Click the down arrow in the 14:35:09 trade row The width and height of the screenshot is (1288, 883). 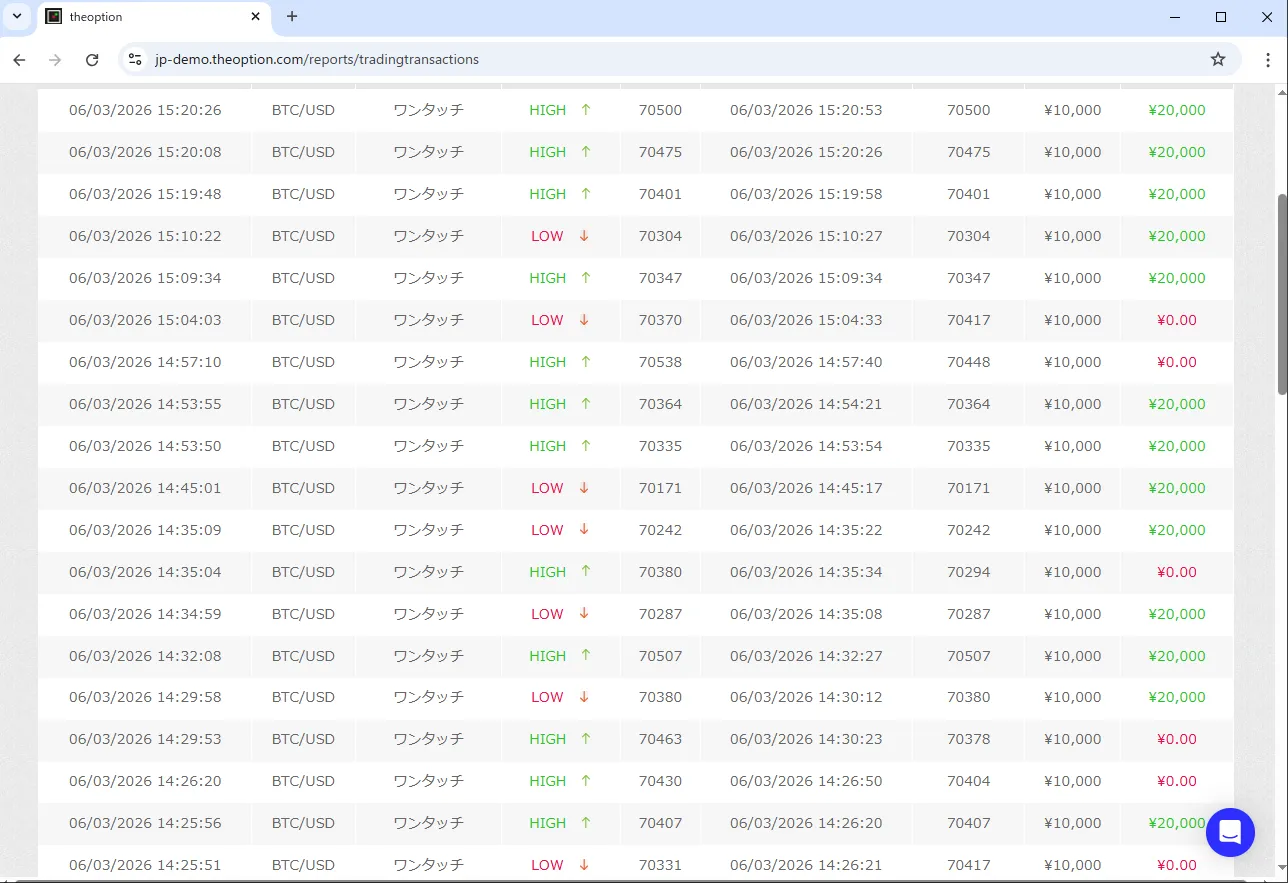pos(584,530)
